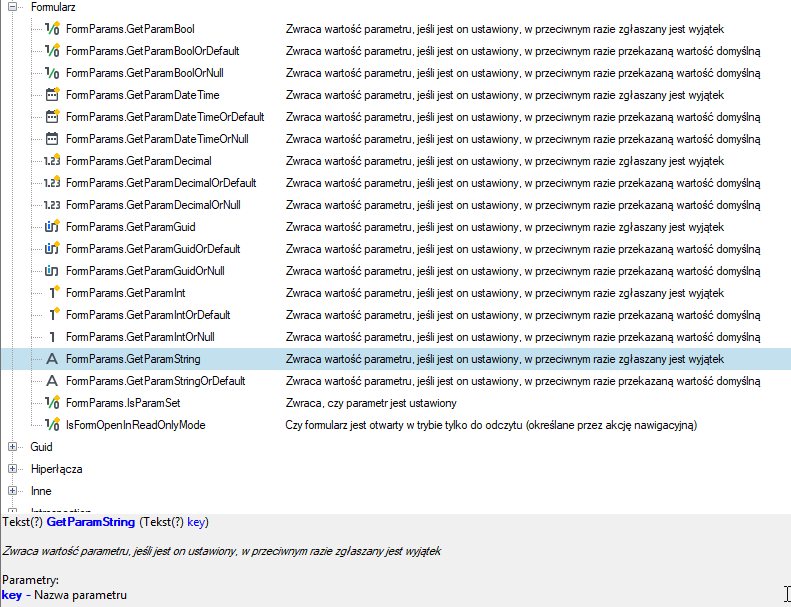This screenshot has height=607, width=791.
Task: Click the 'Parametry:' heading in details panel
Action: [31, 580]
